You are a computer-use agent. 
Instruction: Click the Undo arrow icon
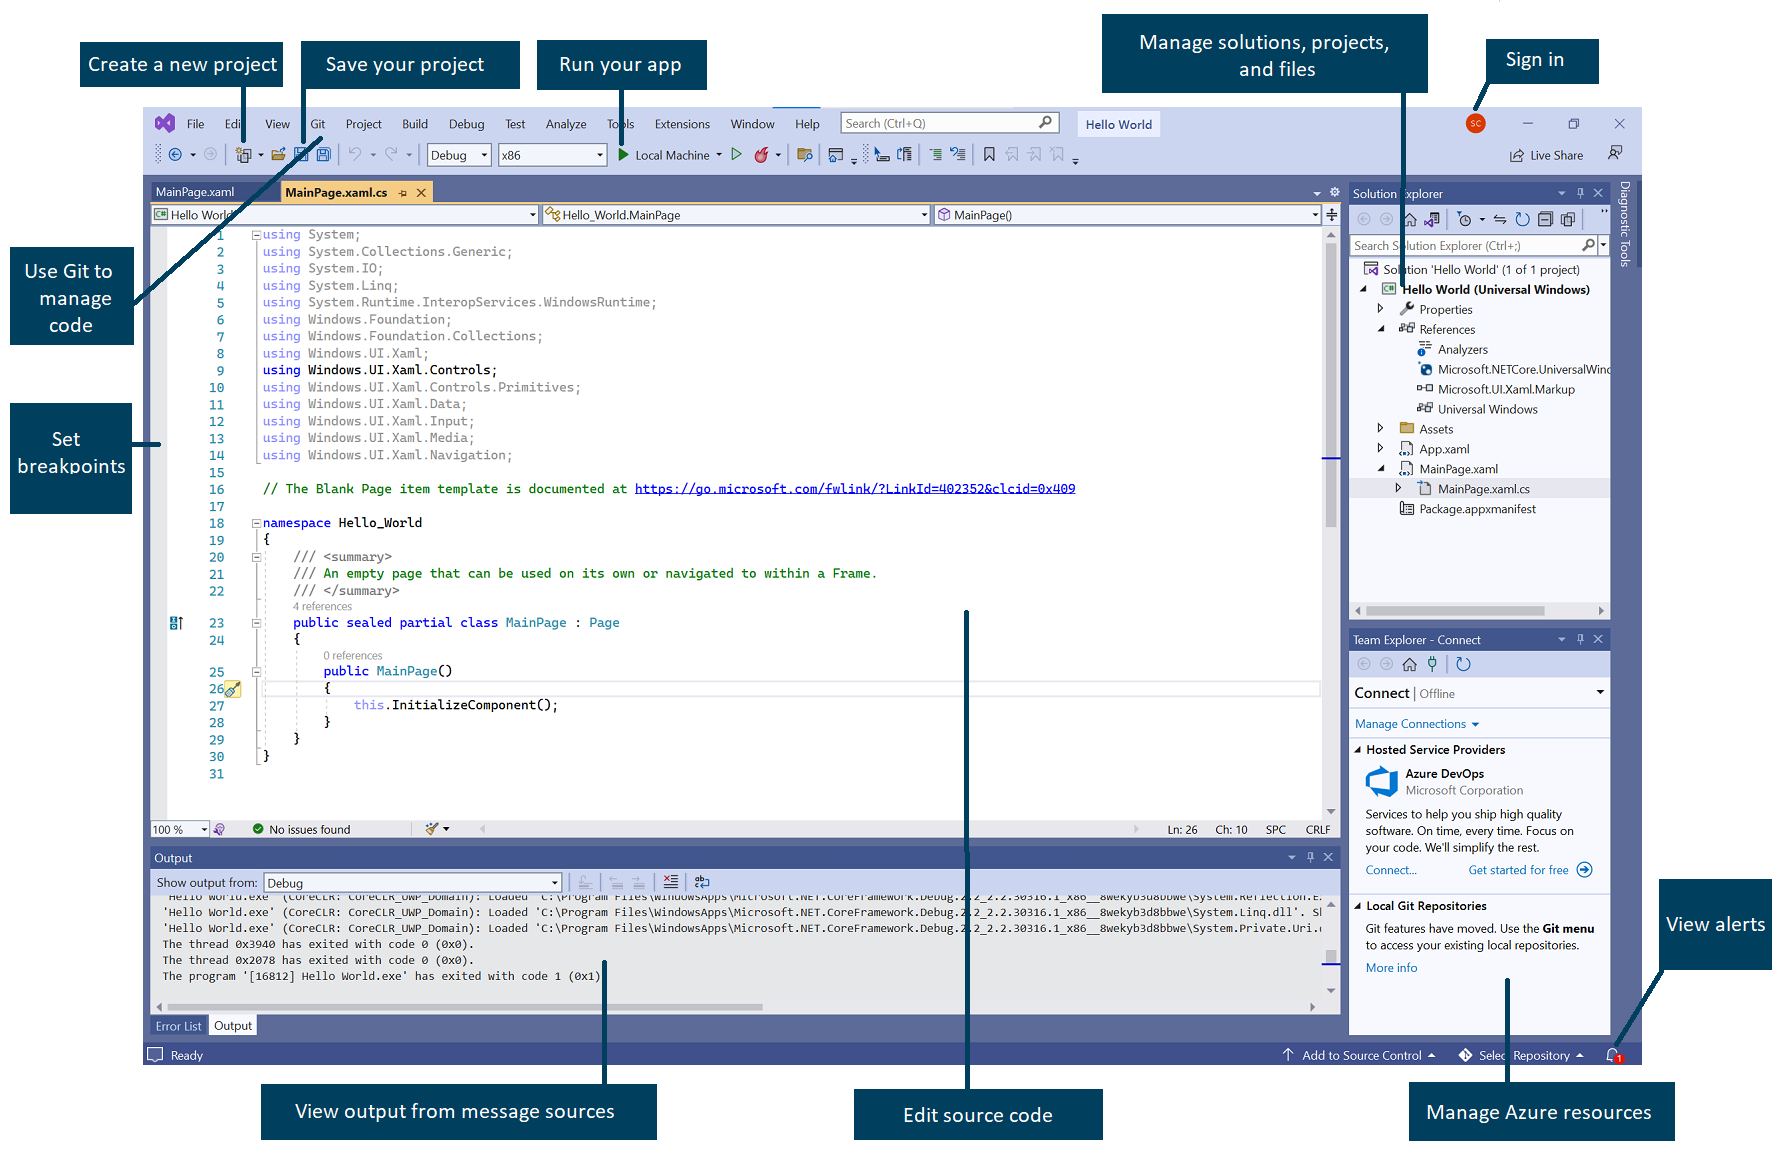pos(355,155)
